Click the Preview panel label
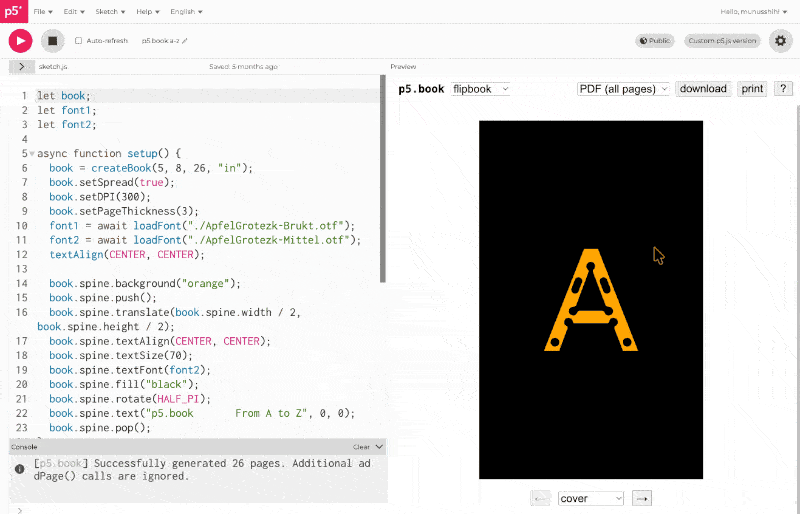The height and width of the screenshot is (514, 800). (403, 66)
